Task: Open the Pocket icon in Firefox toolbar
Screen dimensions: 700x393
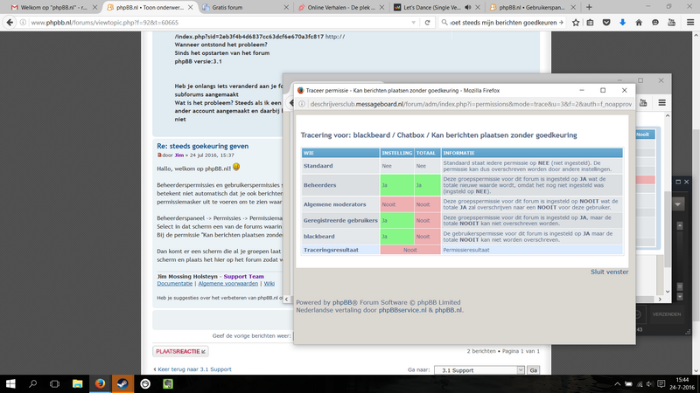Action: (606, 22)
